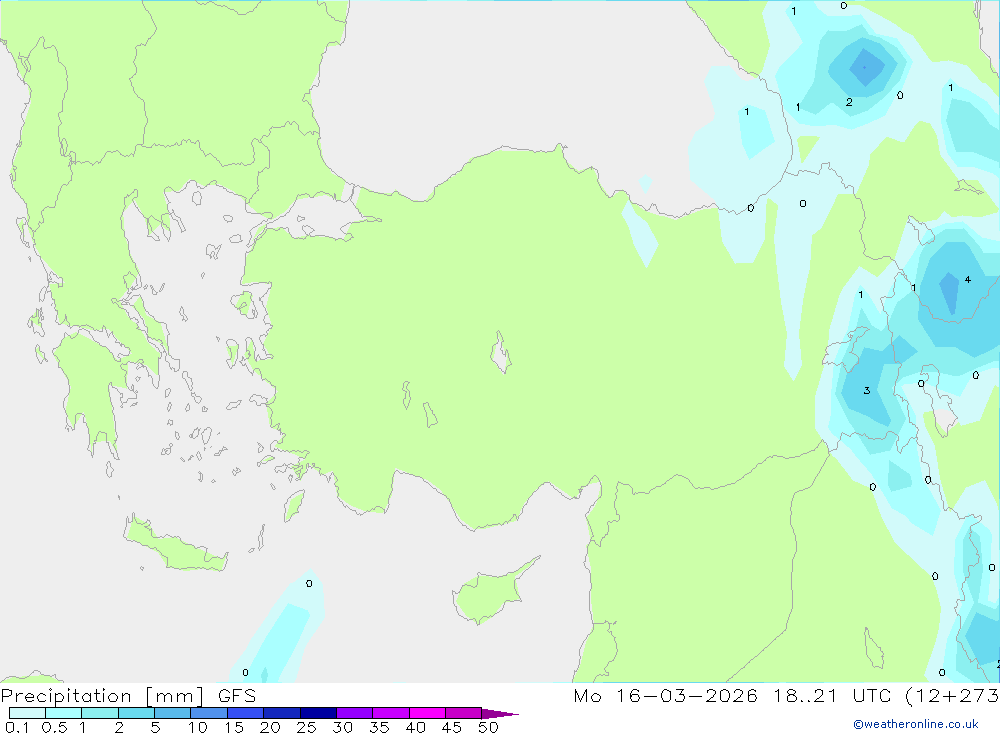Click the above-50 arrow tip of legend
The width and height of the screenshot is (1000, 733).
point(501,714)
